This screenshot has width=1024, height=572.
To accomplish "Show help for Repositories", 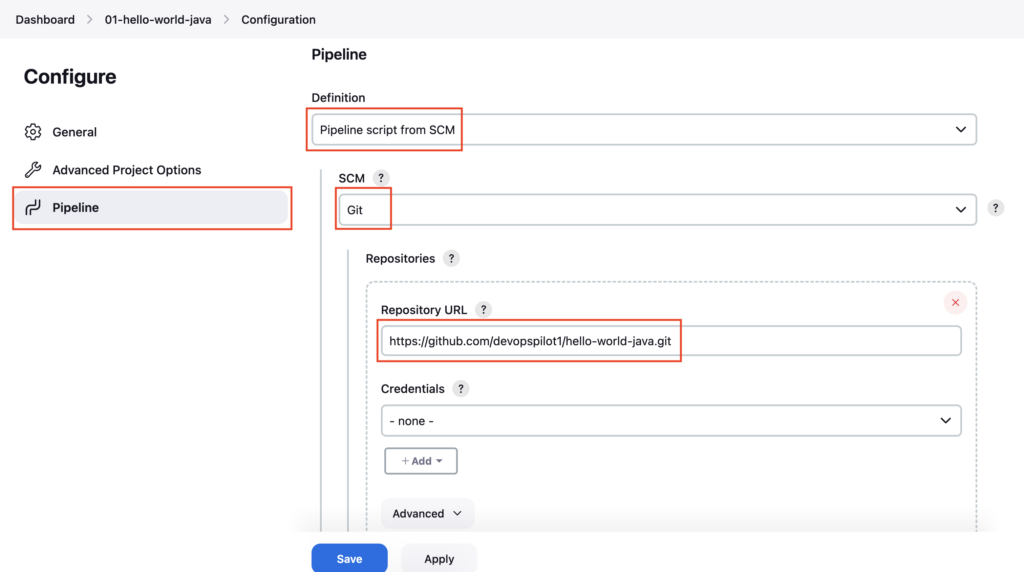I will (x=451, y=259).
